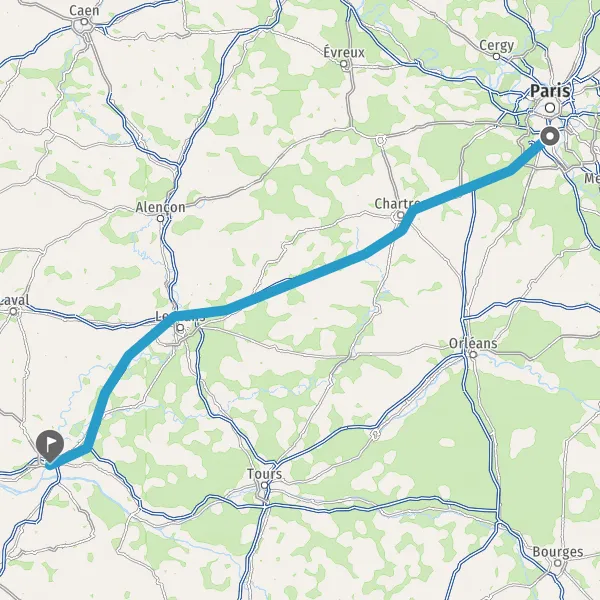The image size is (600, 600).
Task: Click the Orléans city marker dot
Action: coord(473,354)
